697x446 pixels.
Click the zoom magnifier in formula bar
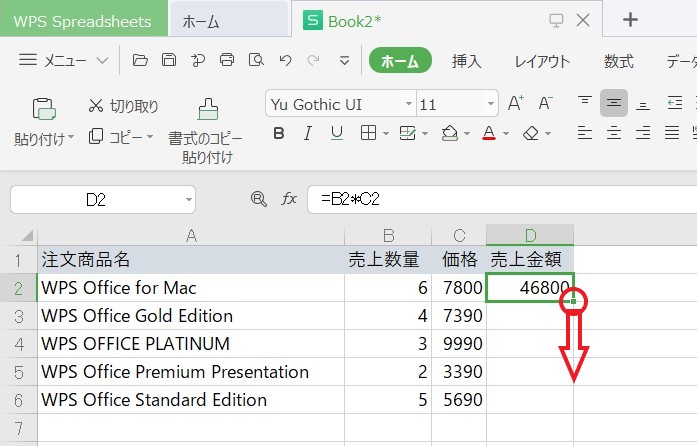pyautogui.click(x=259, y=199)
